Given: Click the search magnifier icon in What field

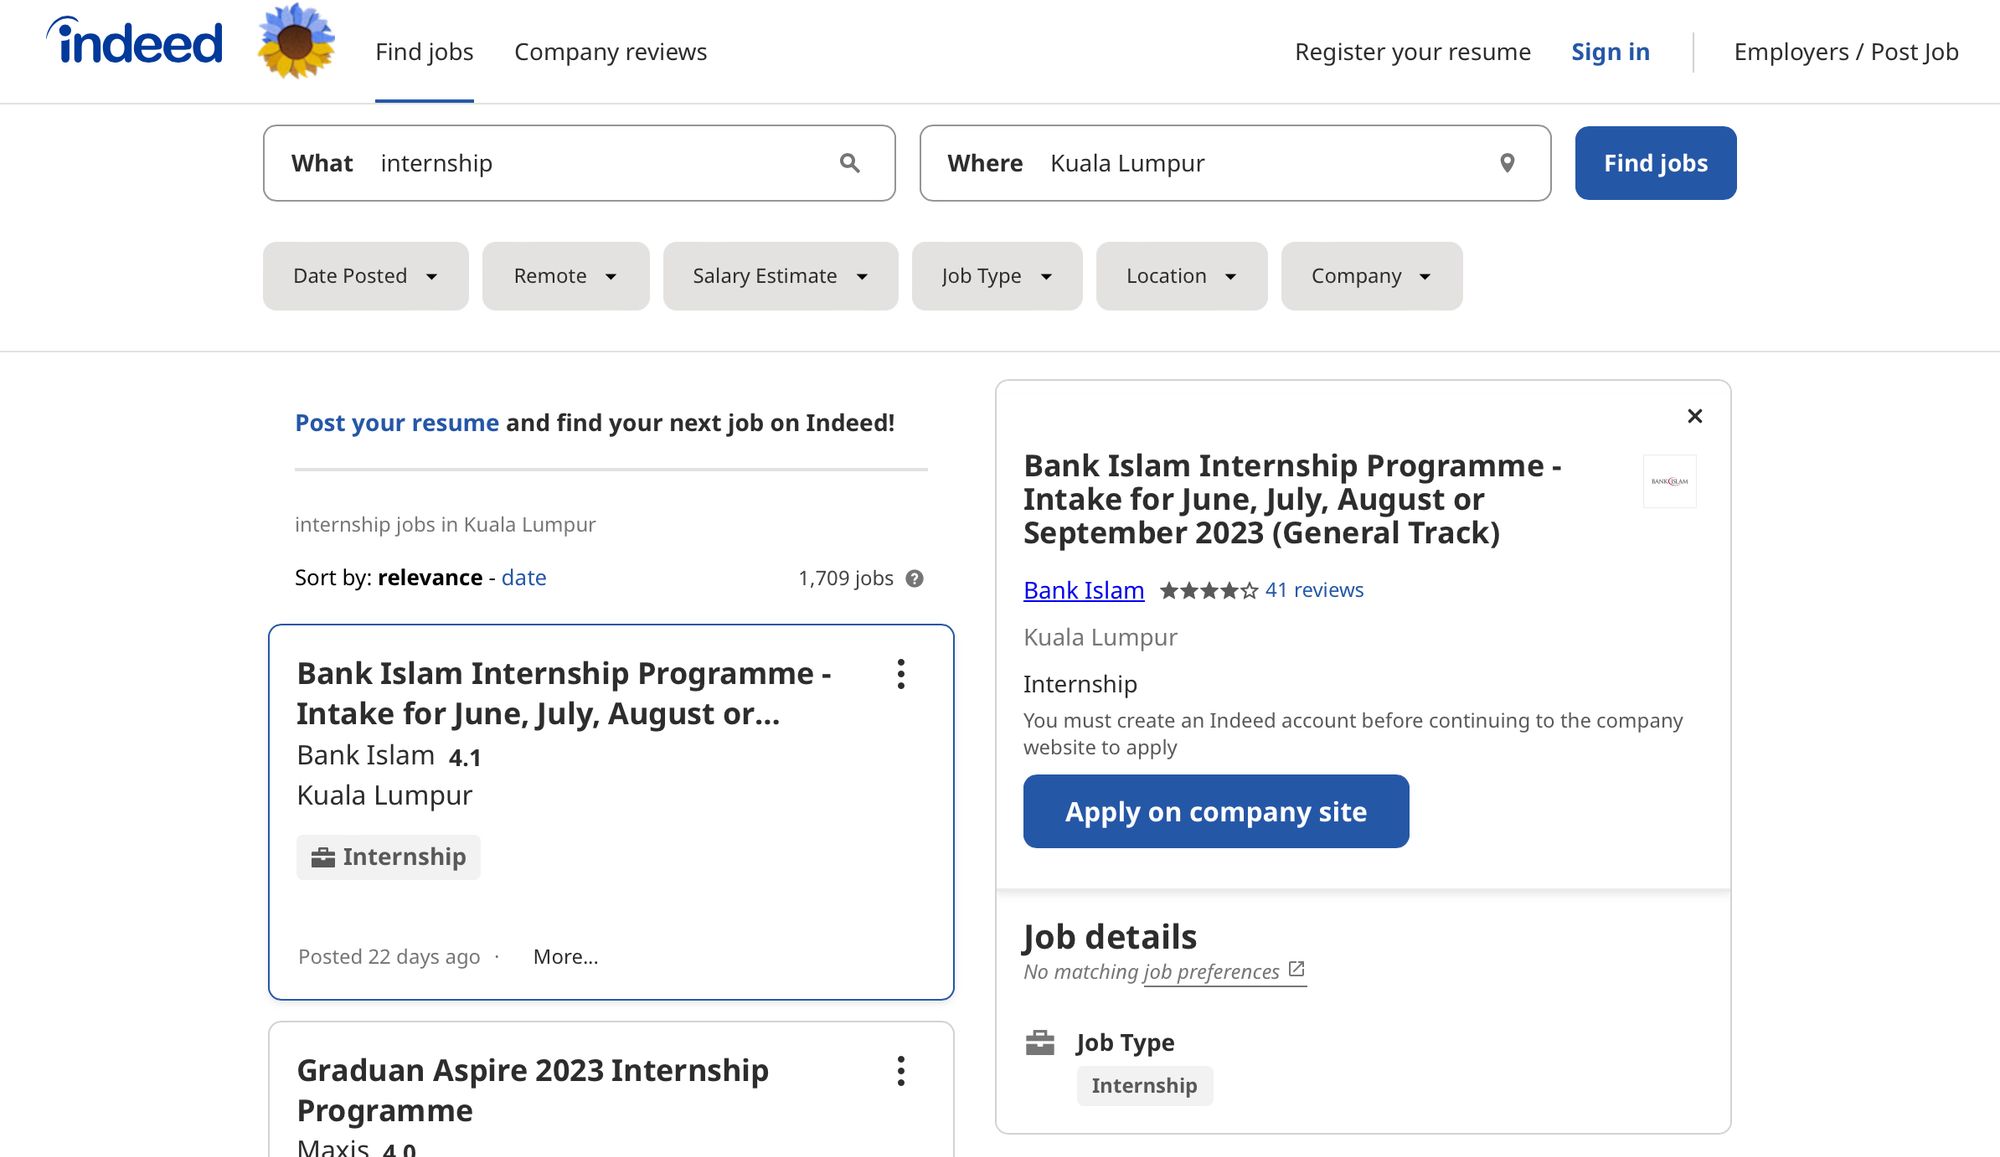Looking at the screenshot, I should (849, 163).
